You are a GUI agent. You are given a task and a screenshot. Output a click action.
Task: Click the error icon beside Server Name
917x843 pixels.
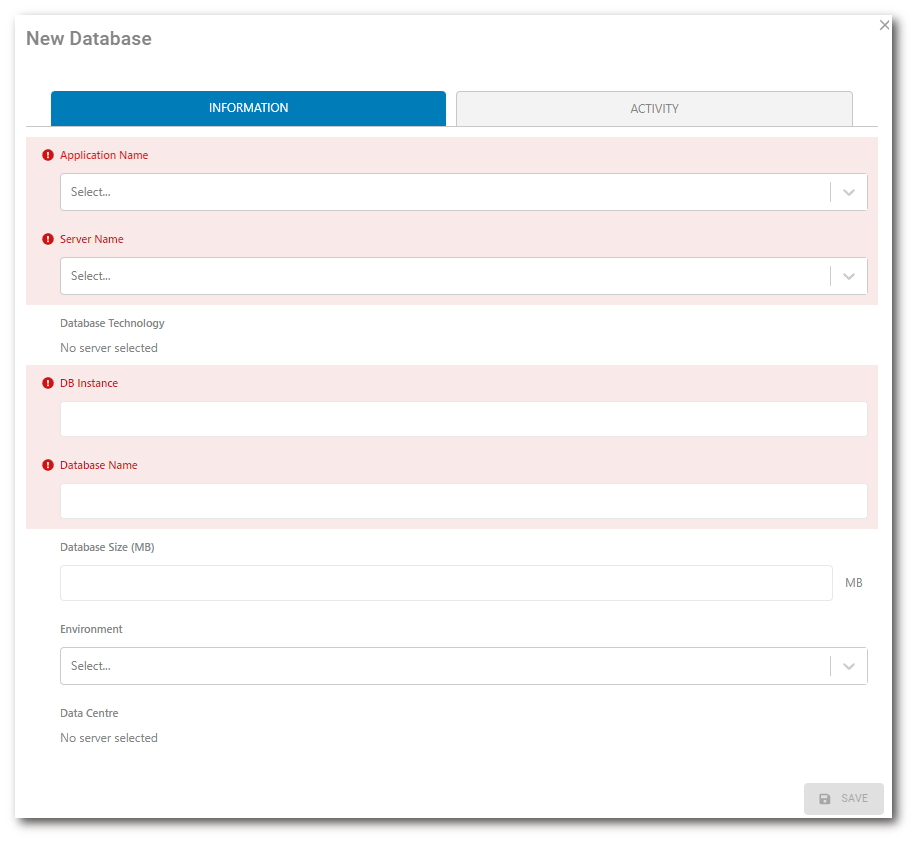[x=48, y=240]
